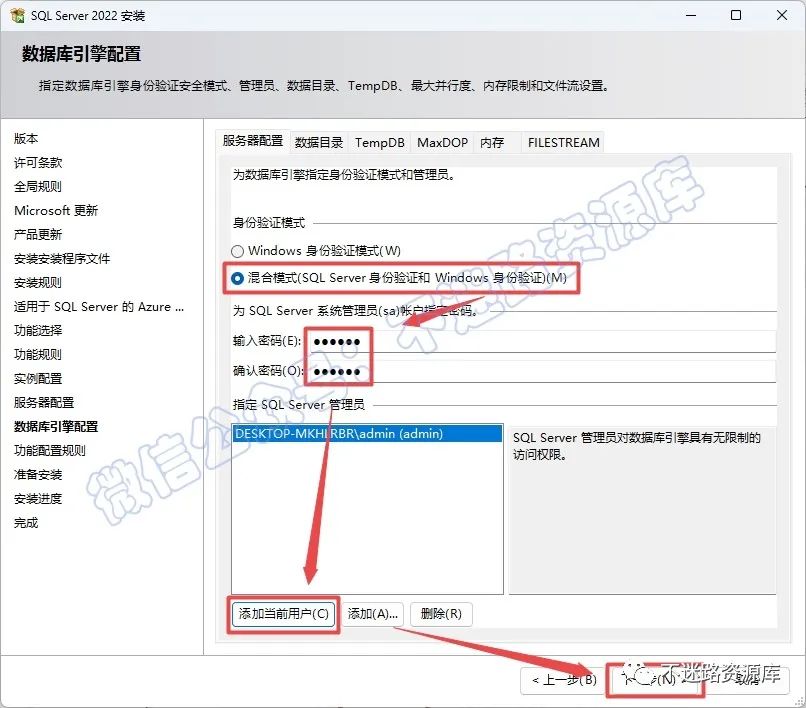
Task: Open the FILESTREAM tab
Action: click(x=563, y=142)
